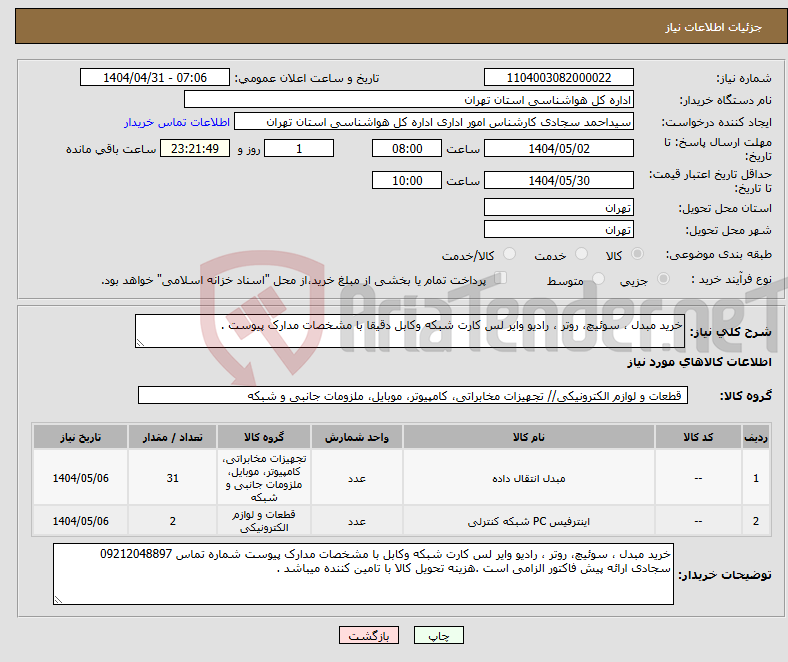The width and height of the screenshot is (788, 662).
Task: Click the واحد شمارش column header
Action: click(357, 437)
